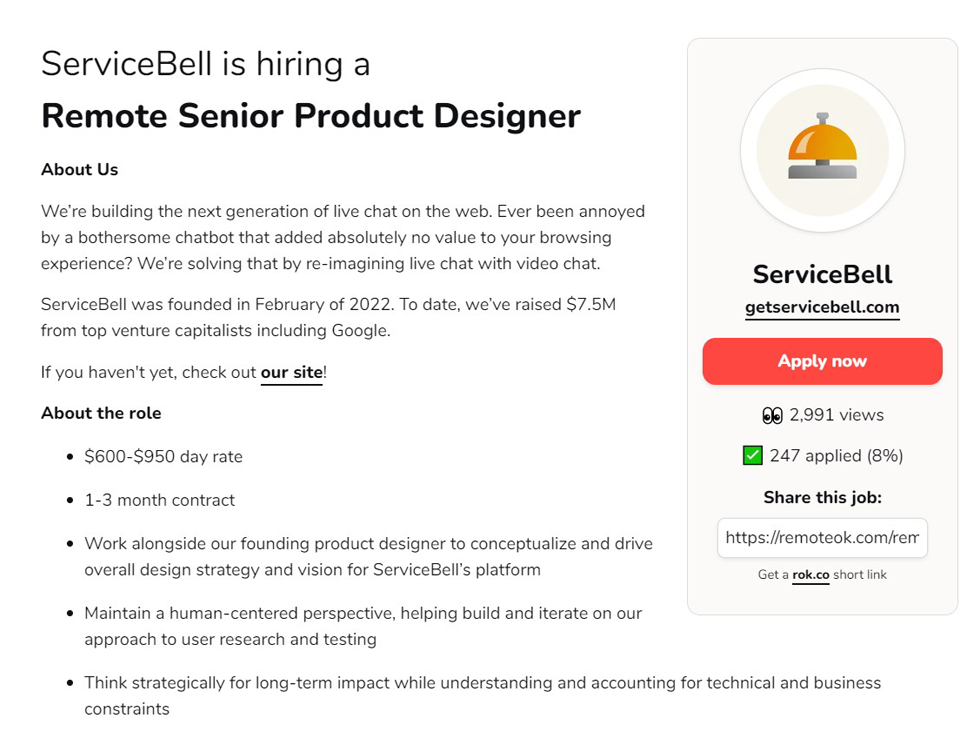Click the 2,991 views text
The height and width of the screenshot is (743, 973).
[836, 415]
